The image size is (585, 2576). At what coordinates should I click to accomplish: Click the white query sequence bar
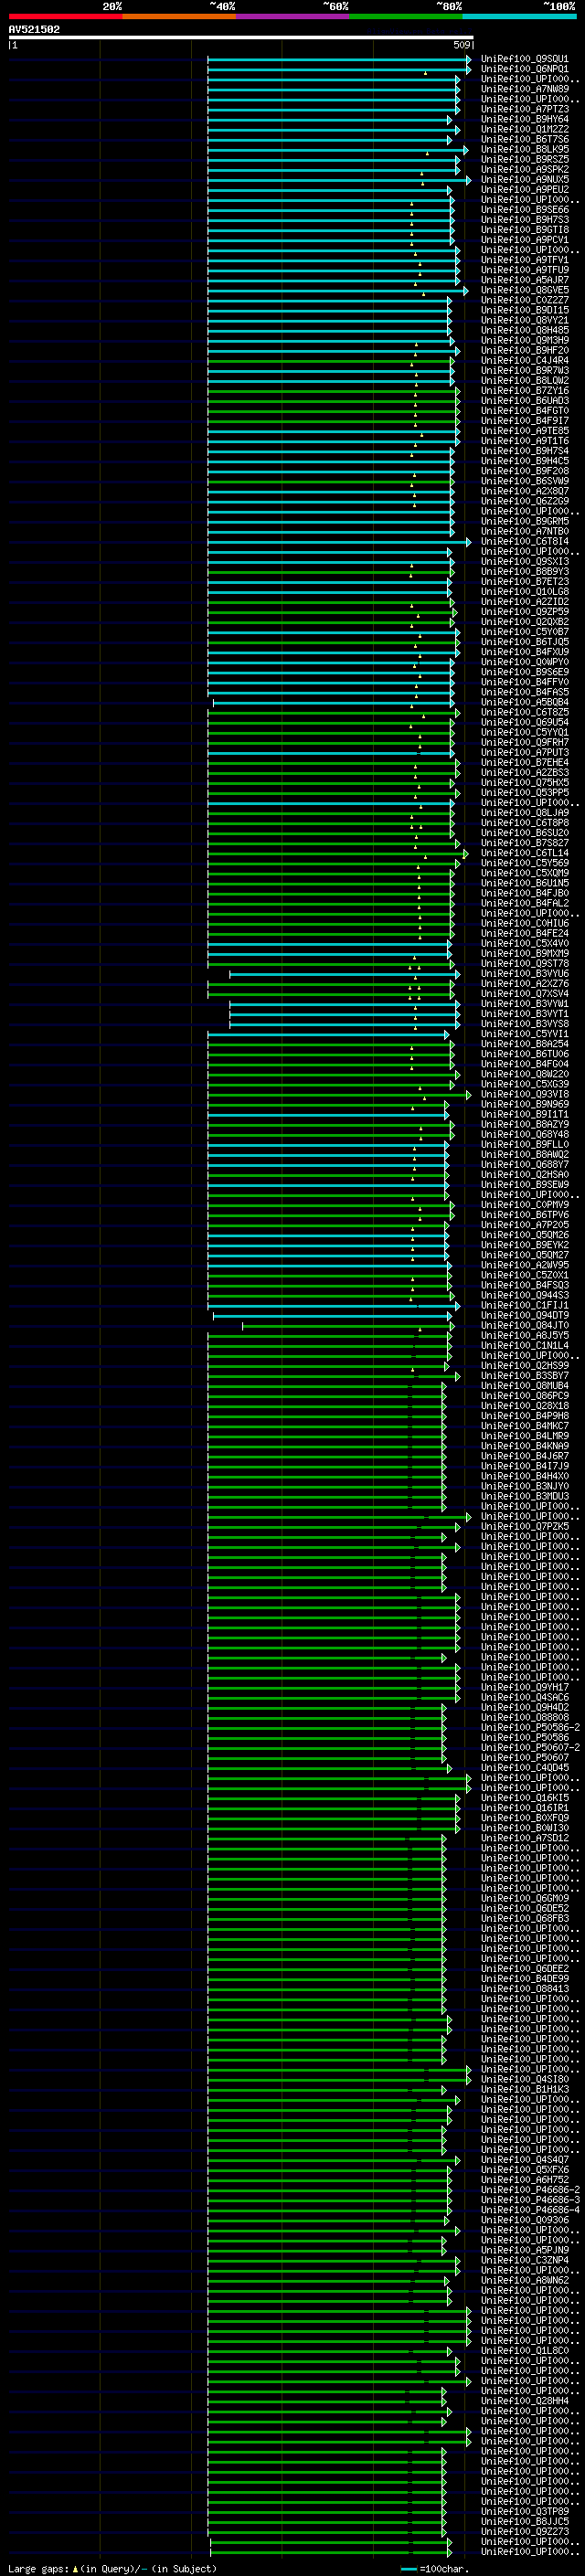click(x=241, y=38)
